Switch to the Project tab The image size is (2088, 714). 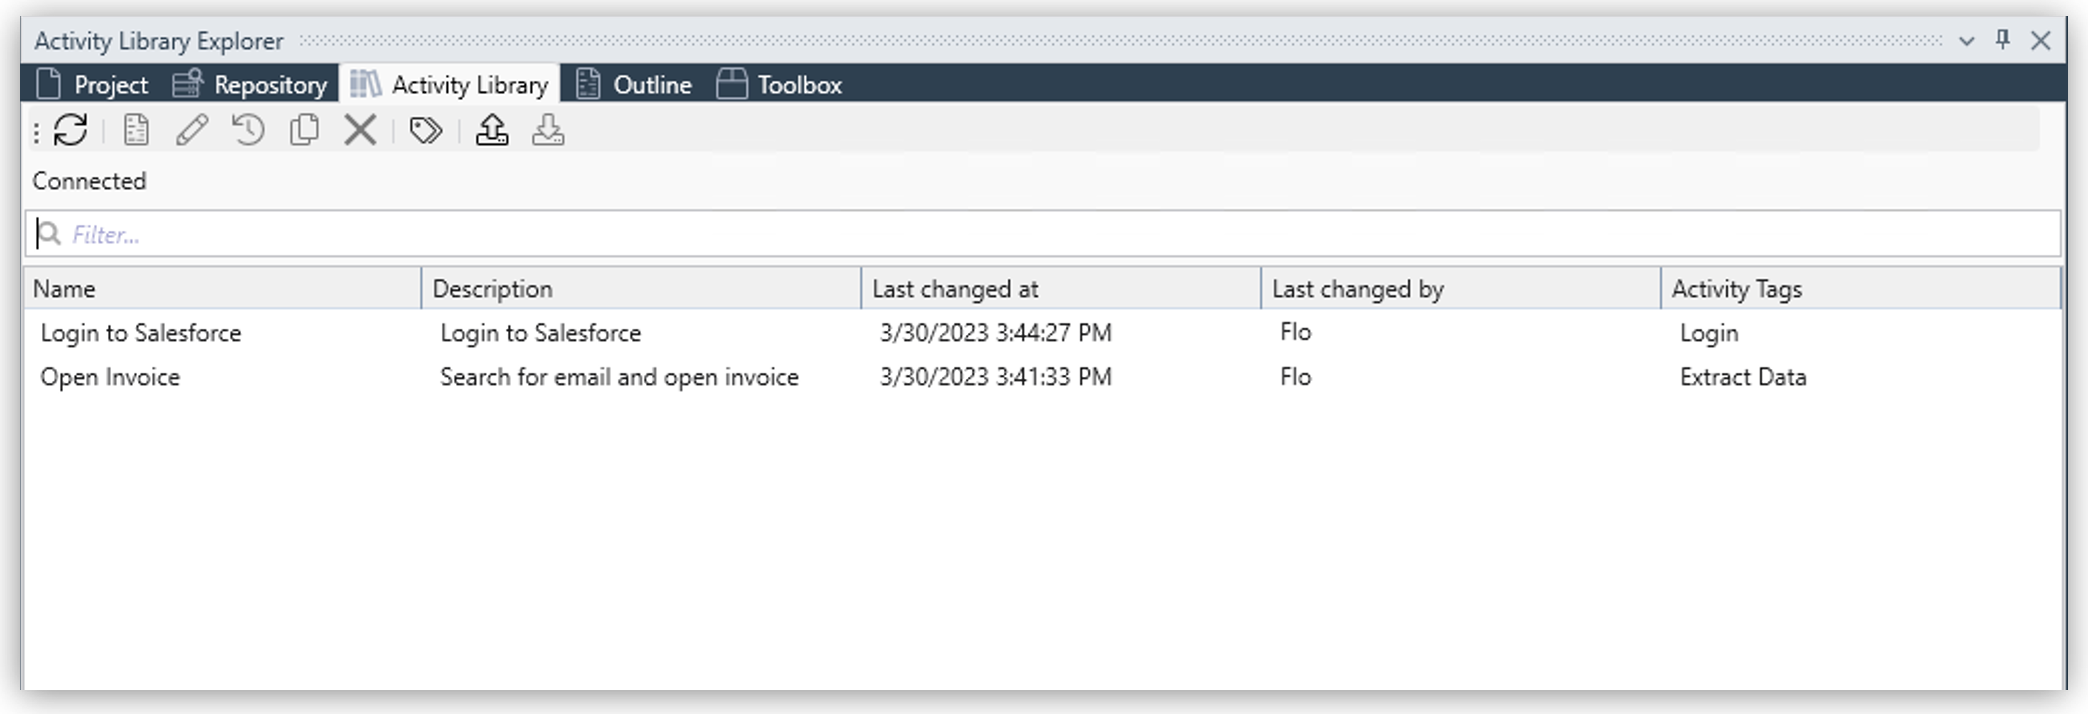pos(95,84)
